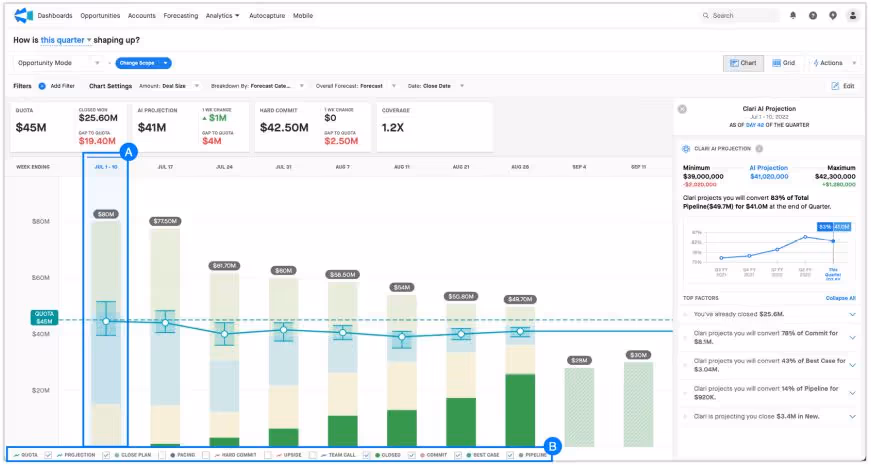This screenshot has width=871, height=465.
Task: Click the QUOTA $45M axis tag
Action: click(x=44, y=318)
